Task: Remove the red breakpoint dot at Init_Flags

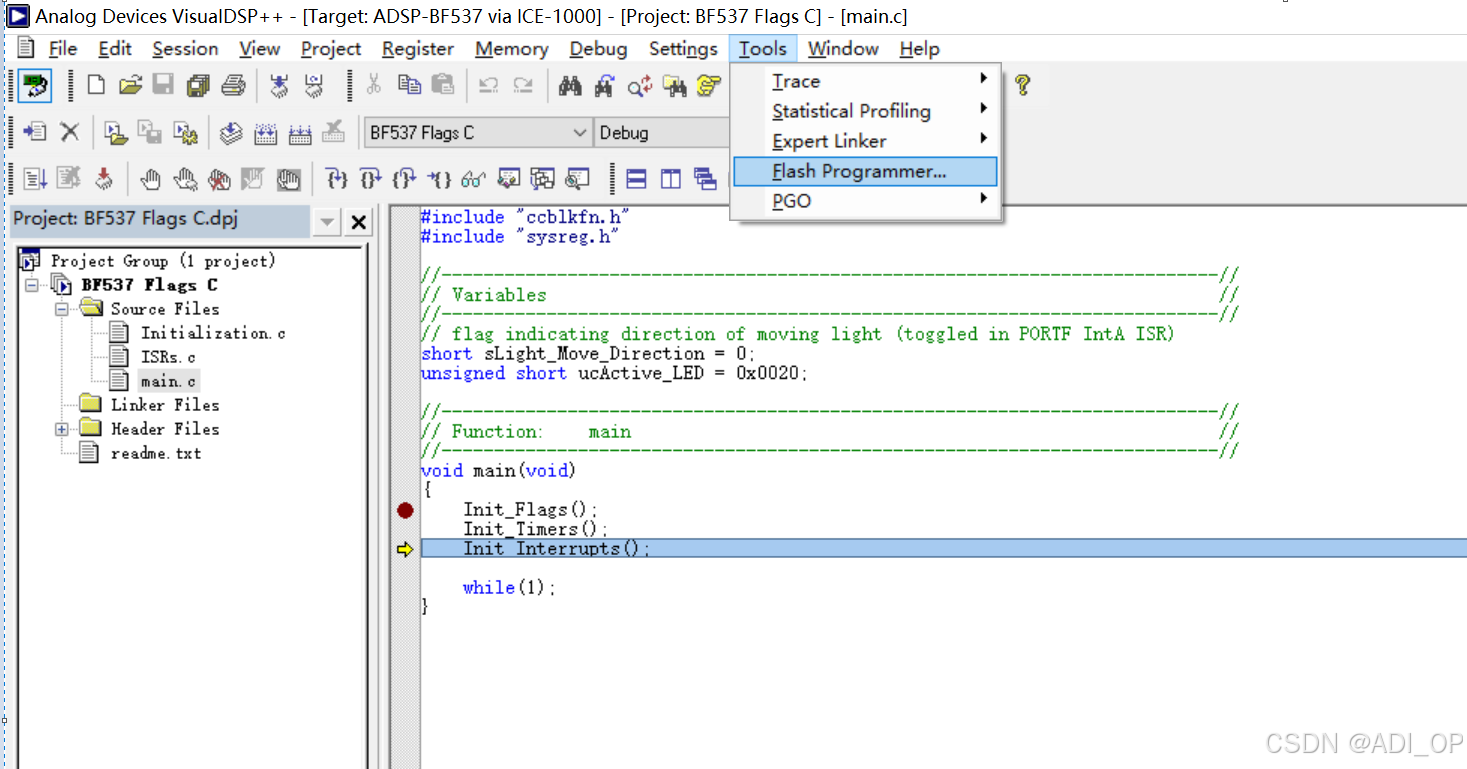Action: [x=405, y=511]
